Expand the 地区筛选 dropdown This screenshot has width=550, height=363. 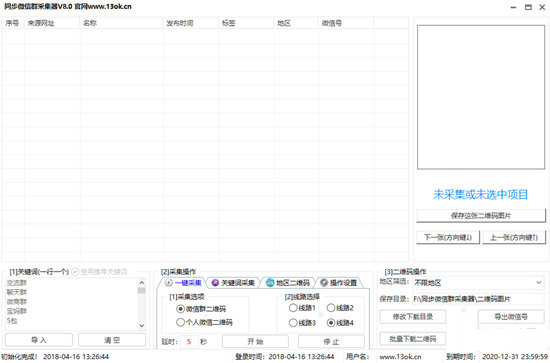click(x=478, y=283)
